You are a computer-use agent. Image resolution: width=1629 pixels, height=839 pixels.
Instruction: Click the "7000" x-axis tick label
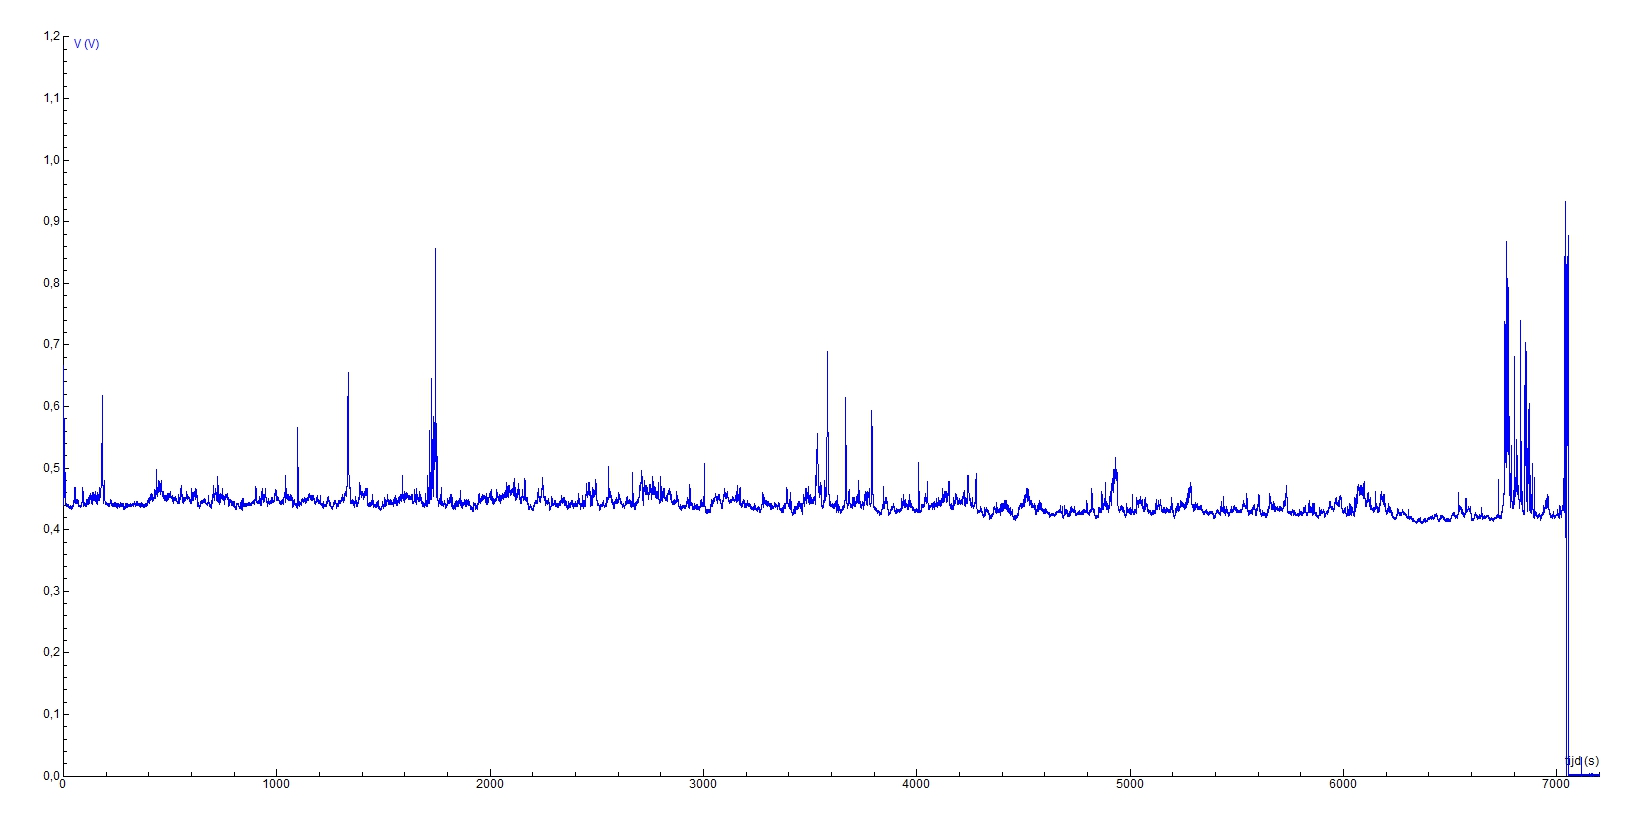pos(1556,784)
